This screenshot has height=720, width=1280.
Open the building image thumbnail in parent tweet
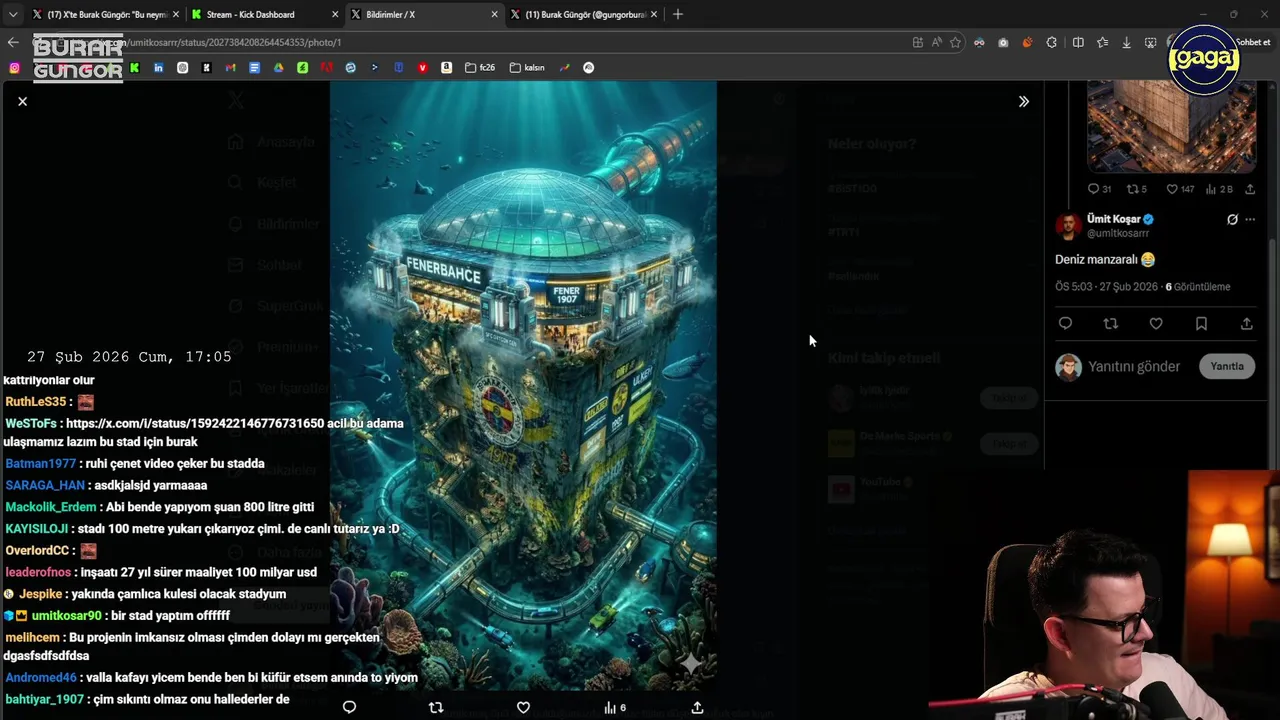(x=1171, y=126)
